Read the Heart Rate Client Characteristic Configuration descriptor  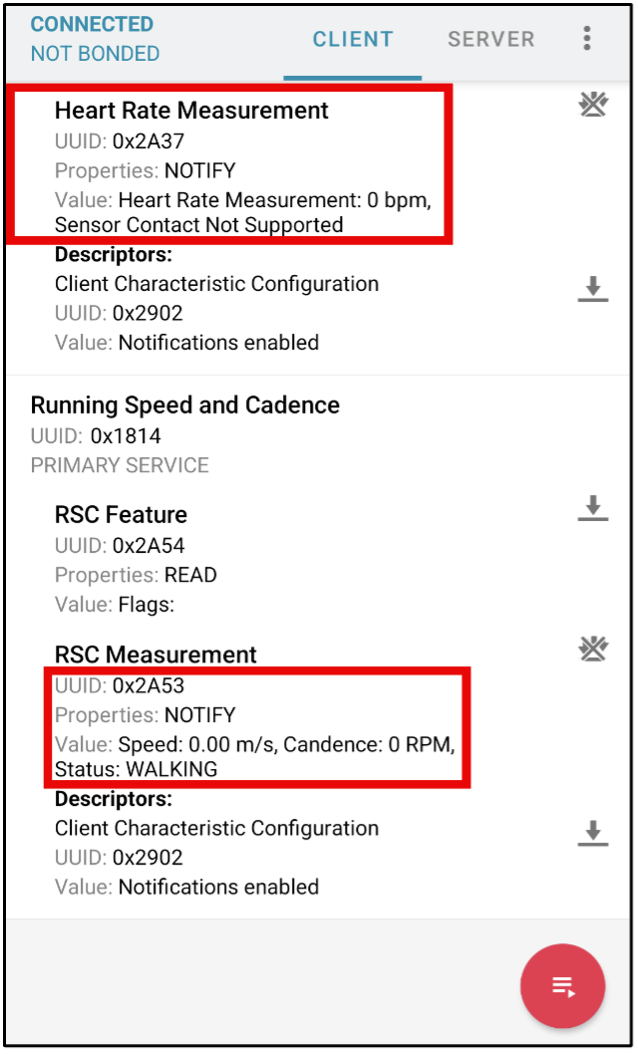click(x=593, y=289)
